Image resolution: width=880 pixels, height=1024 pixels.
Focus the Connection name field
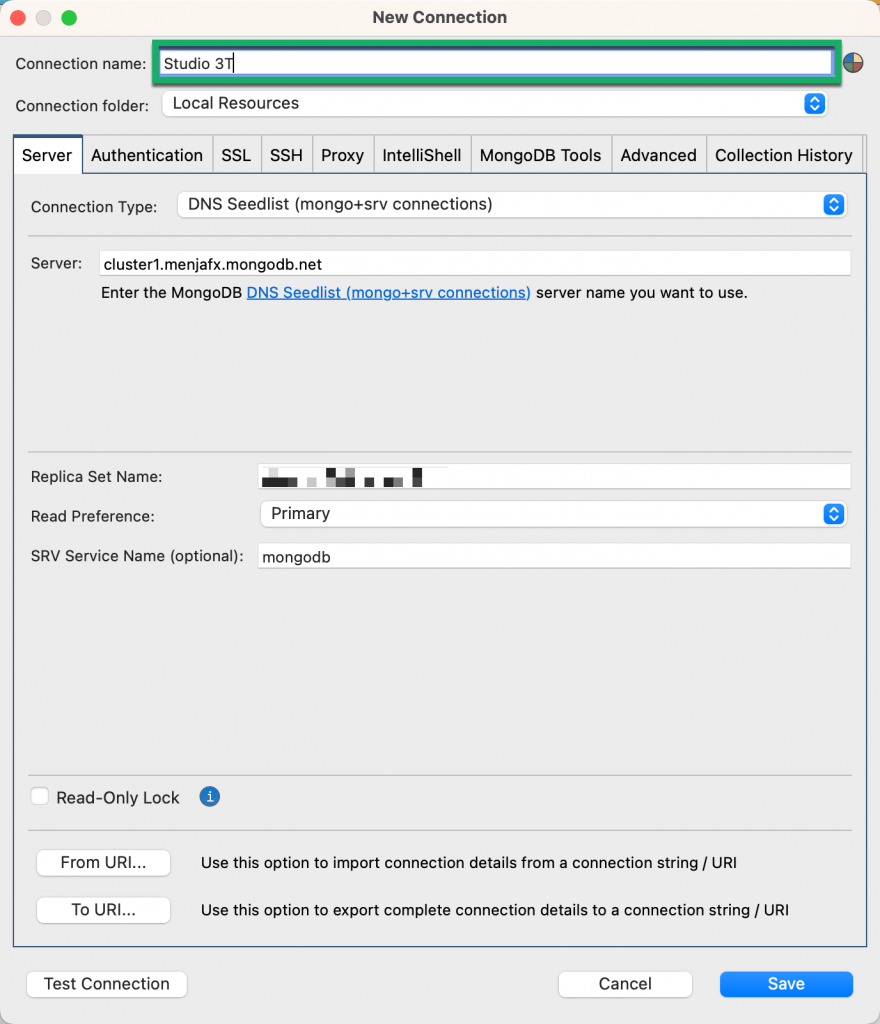pyautogui.click(x=496, y=63)
